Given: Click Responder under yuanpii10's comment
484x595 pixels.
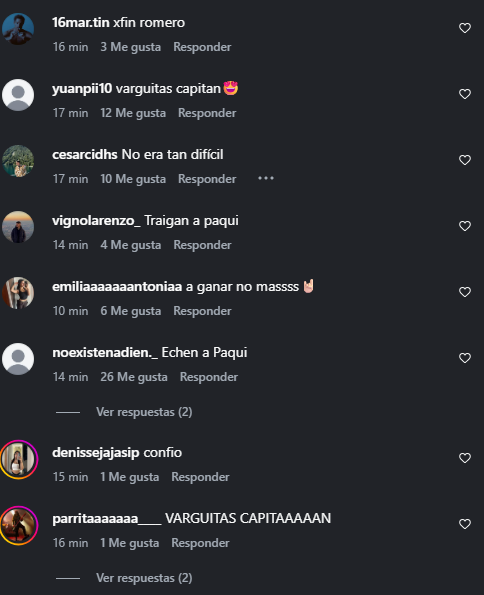Looking at the screenshot, I should click(207, 113).
